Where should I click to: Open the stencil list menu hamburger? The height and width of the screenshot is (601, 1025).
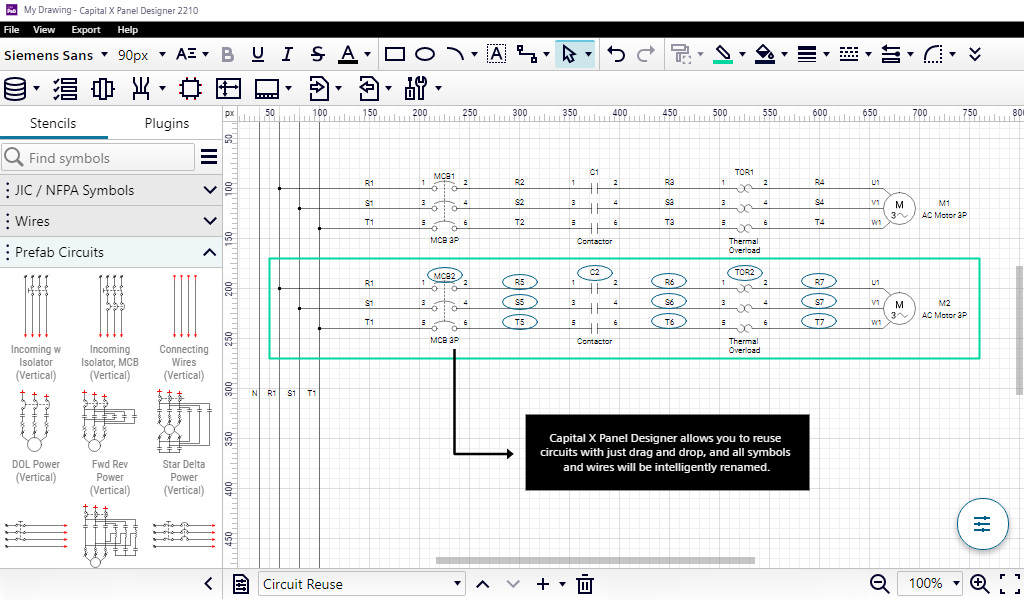tap(209, 157)
